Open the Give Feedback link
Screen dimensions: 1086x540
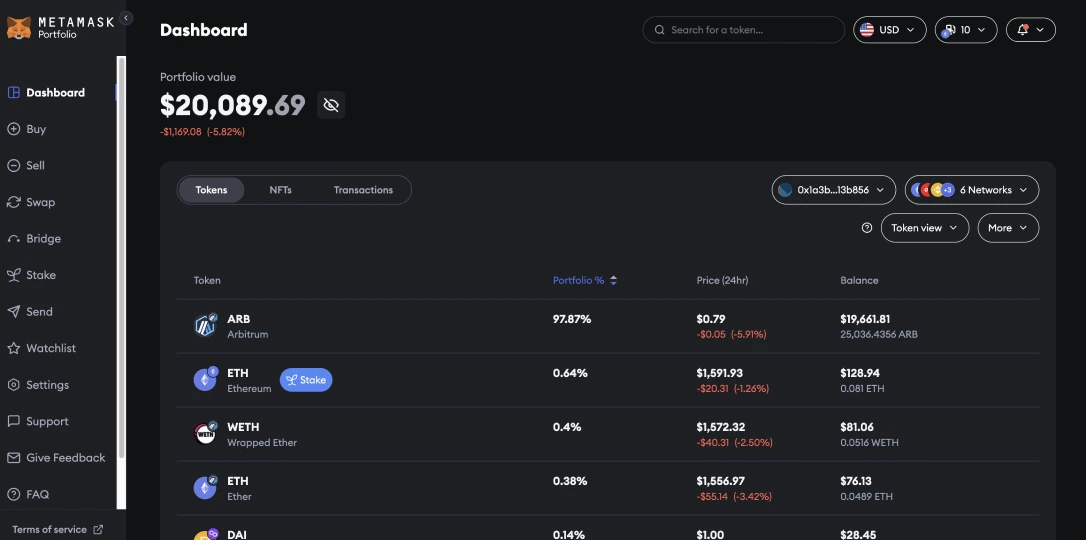(66, 458)
